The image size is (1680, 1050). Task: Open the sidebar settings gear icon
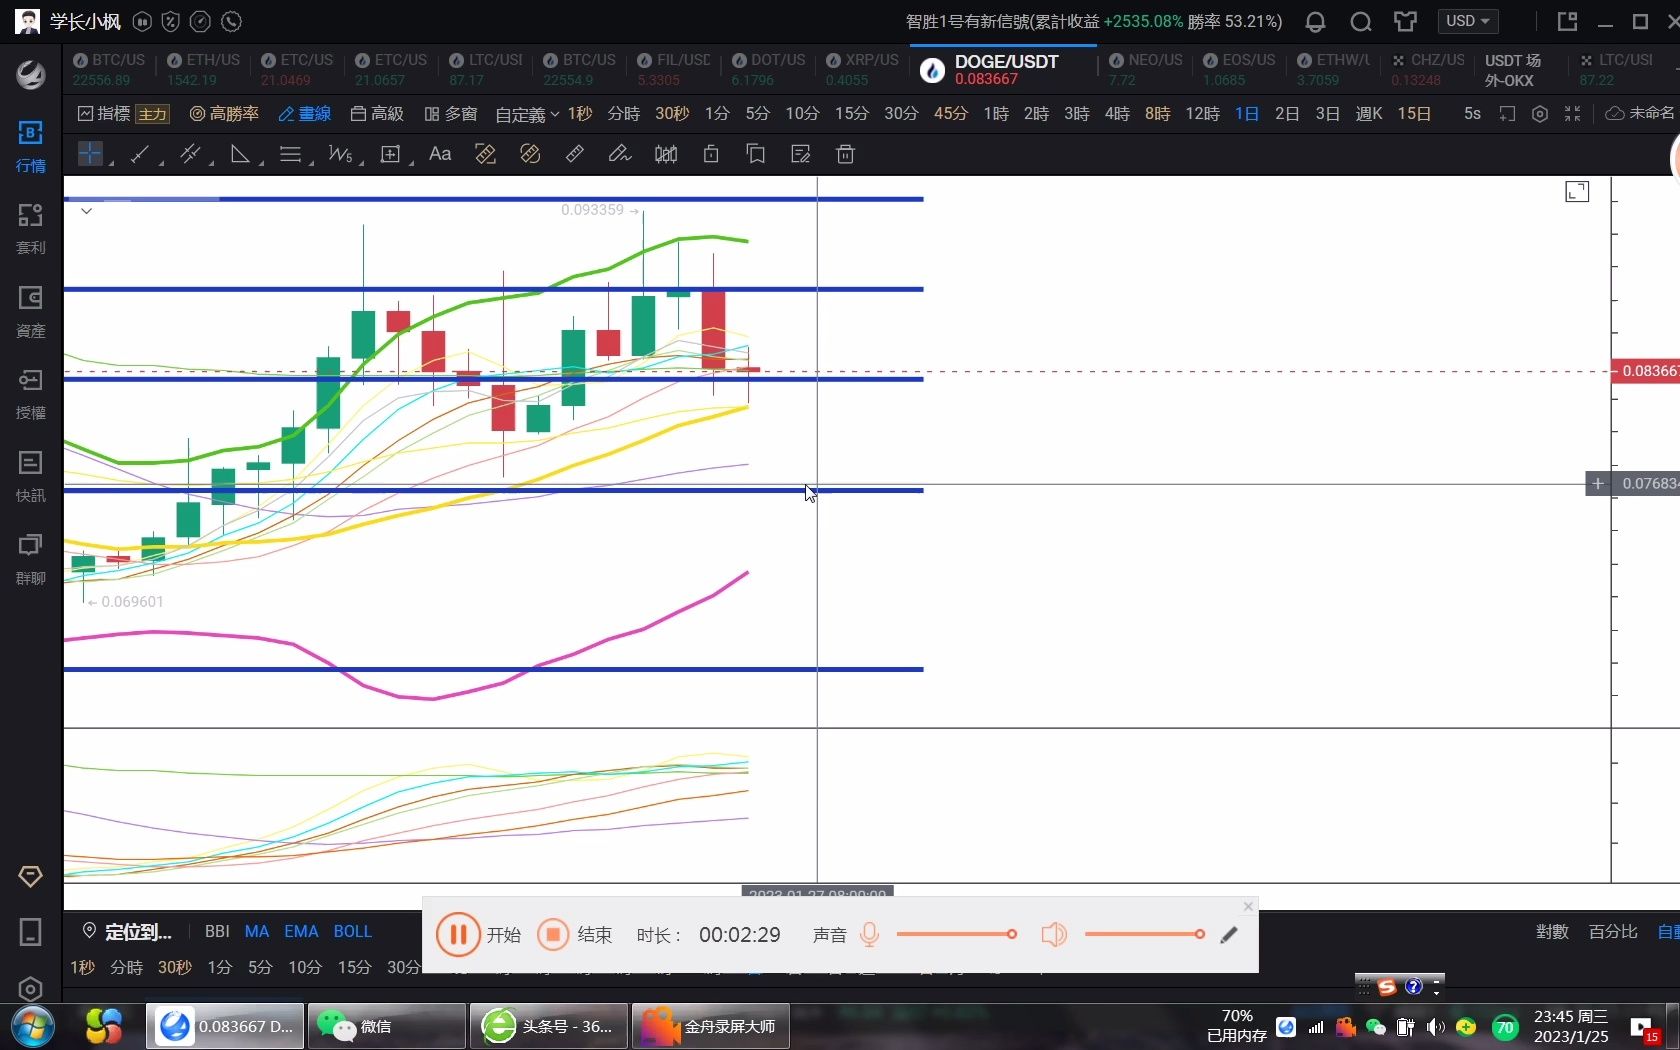(31, 989)
